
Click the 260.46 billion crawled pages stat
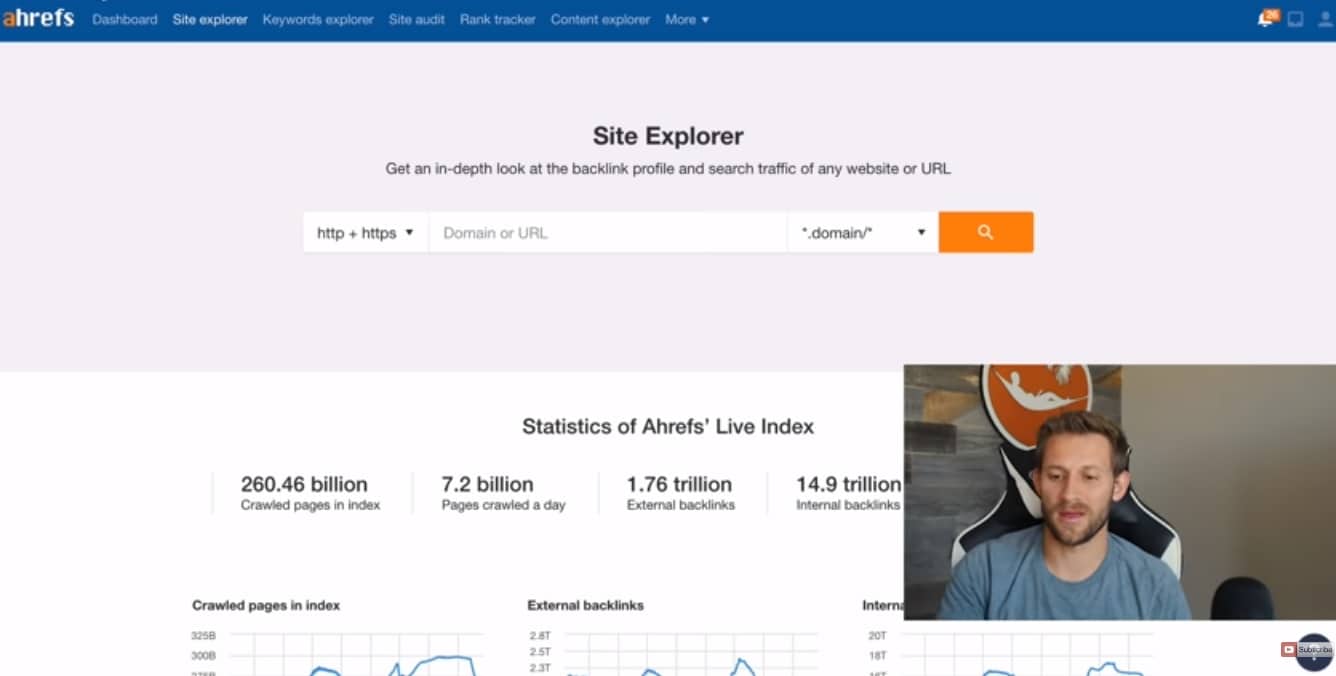click(310, 493)
